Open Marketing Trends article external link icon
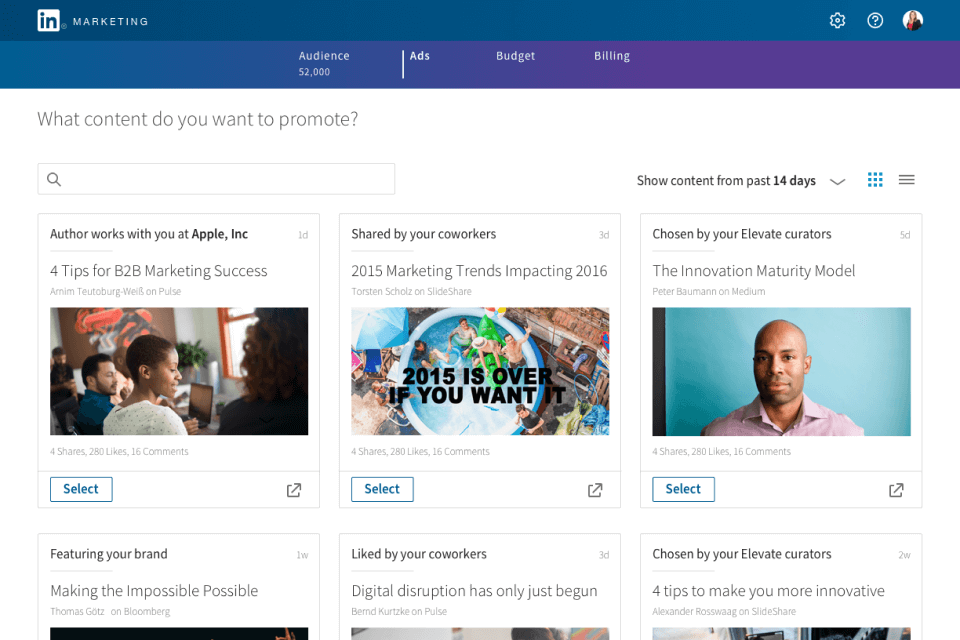This screenshot has width=960, height=640. pyautogui.click(x=595, y=490)
